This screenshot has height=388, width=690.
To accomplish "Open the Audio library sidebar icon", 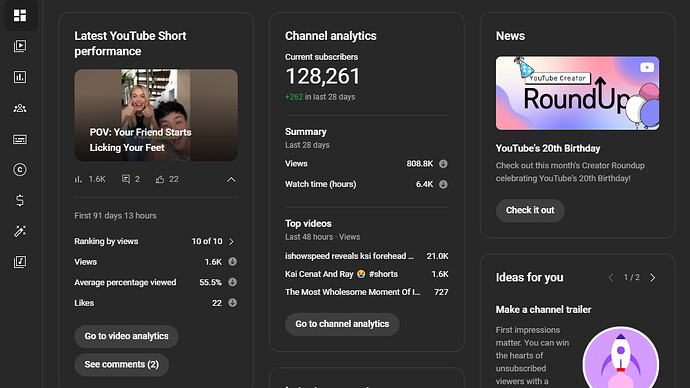I will click(20, 262).
